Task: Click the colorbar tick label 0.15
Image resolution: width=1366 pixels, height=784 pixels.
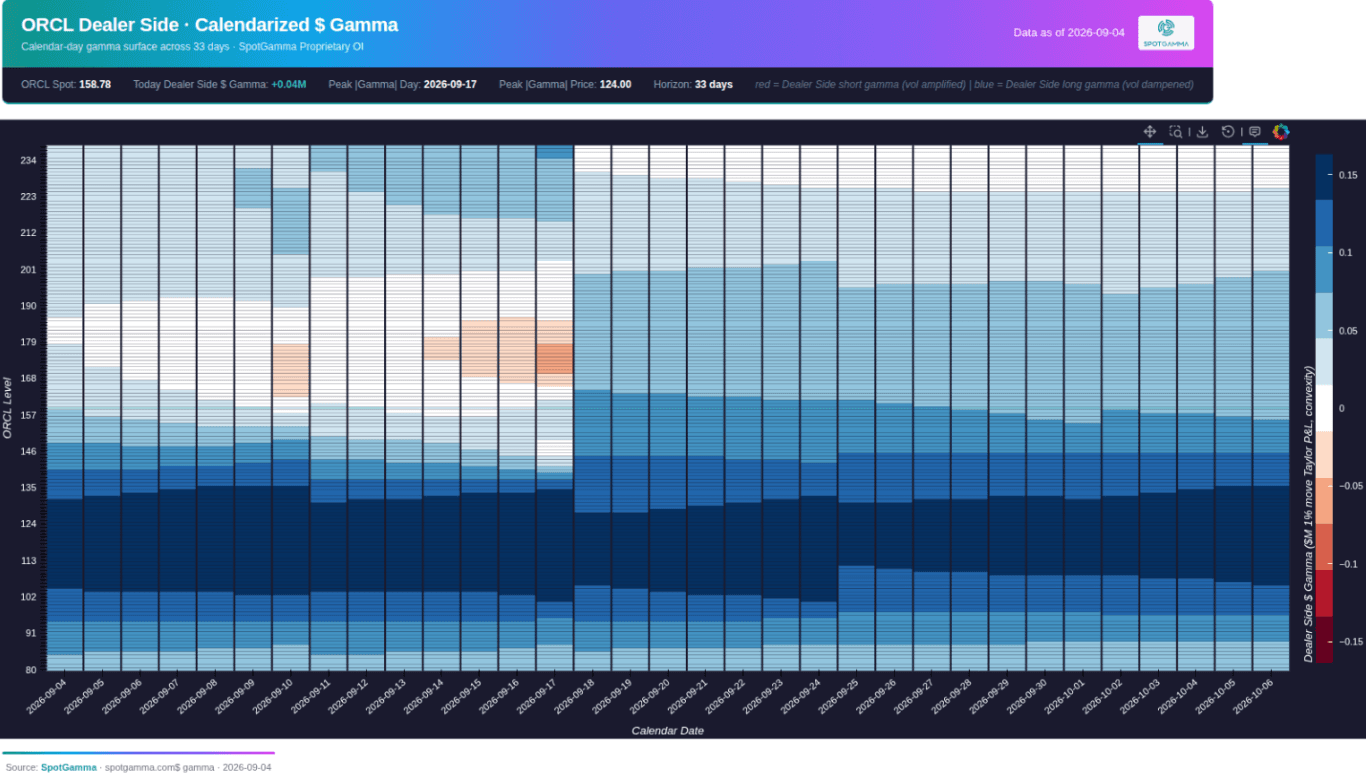Action: pyautogui.click(x=1347, y=175)
